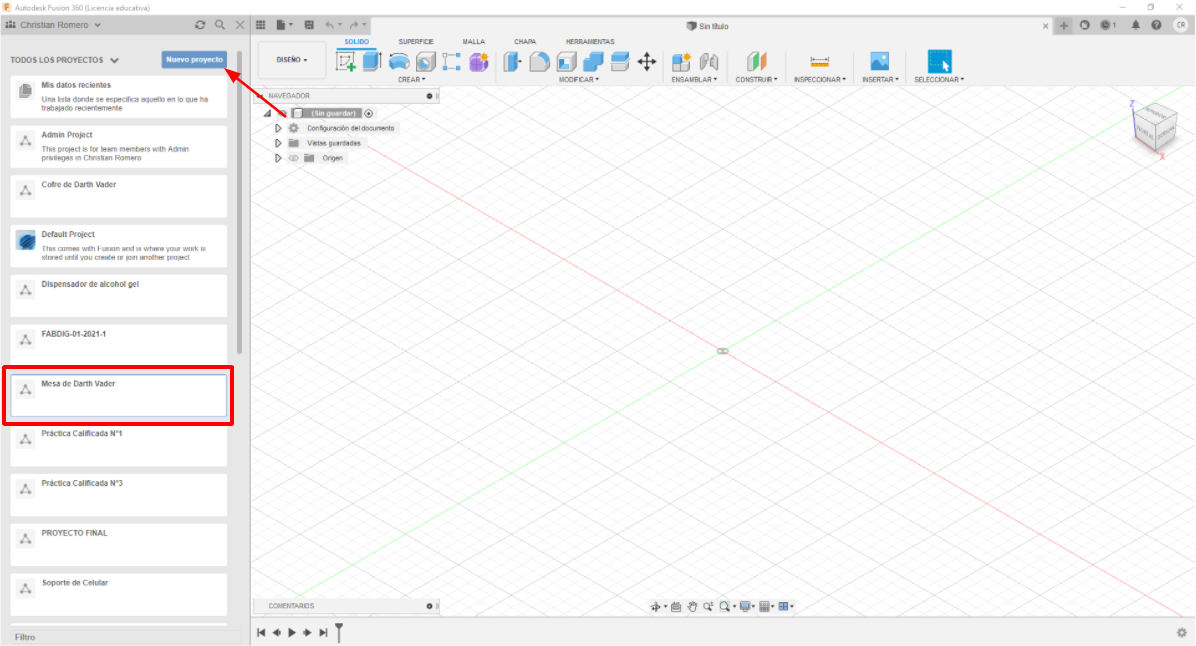Select the Extrude tool
The image size is (1196, 646).
point(372,62)
